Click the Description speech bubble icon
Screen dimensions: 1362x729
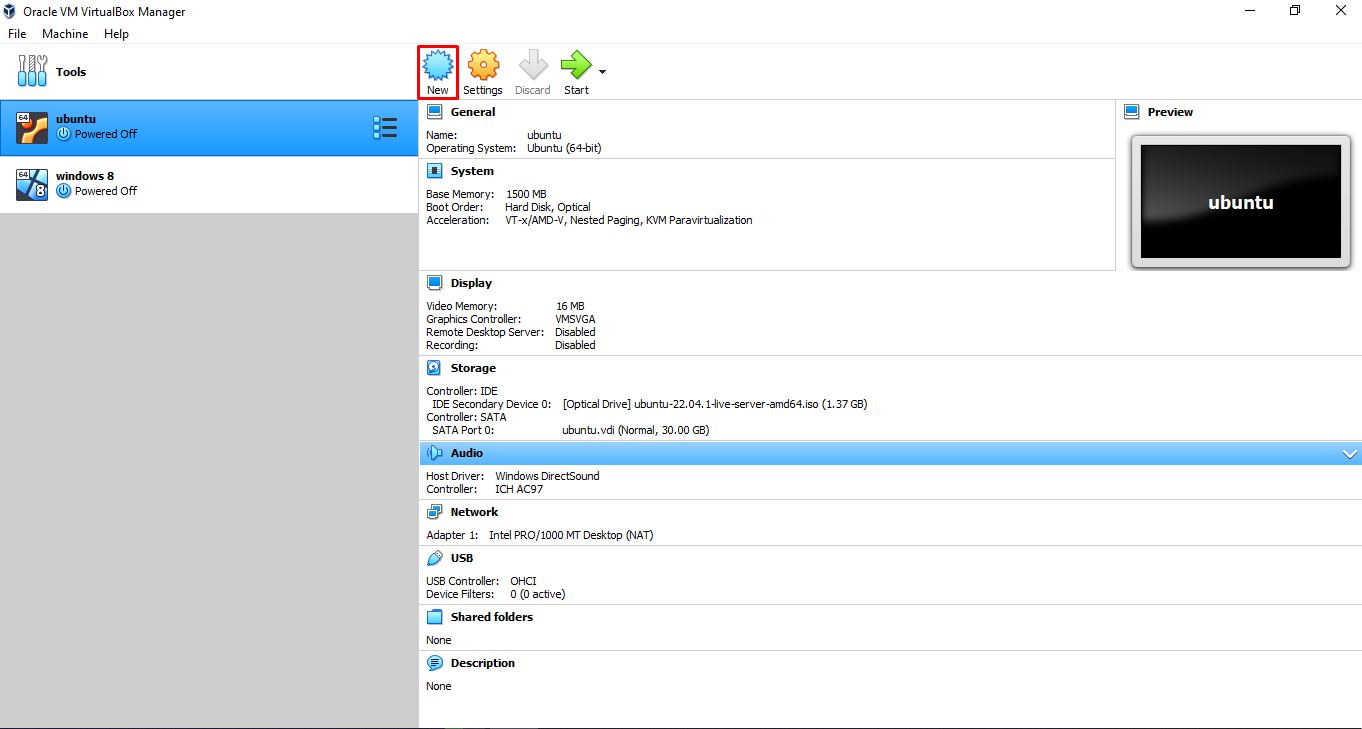(434, 663)
